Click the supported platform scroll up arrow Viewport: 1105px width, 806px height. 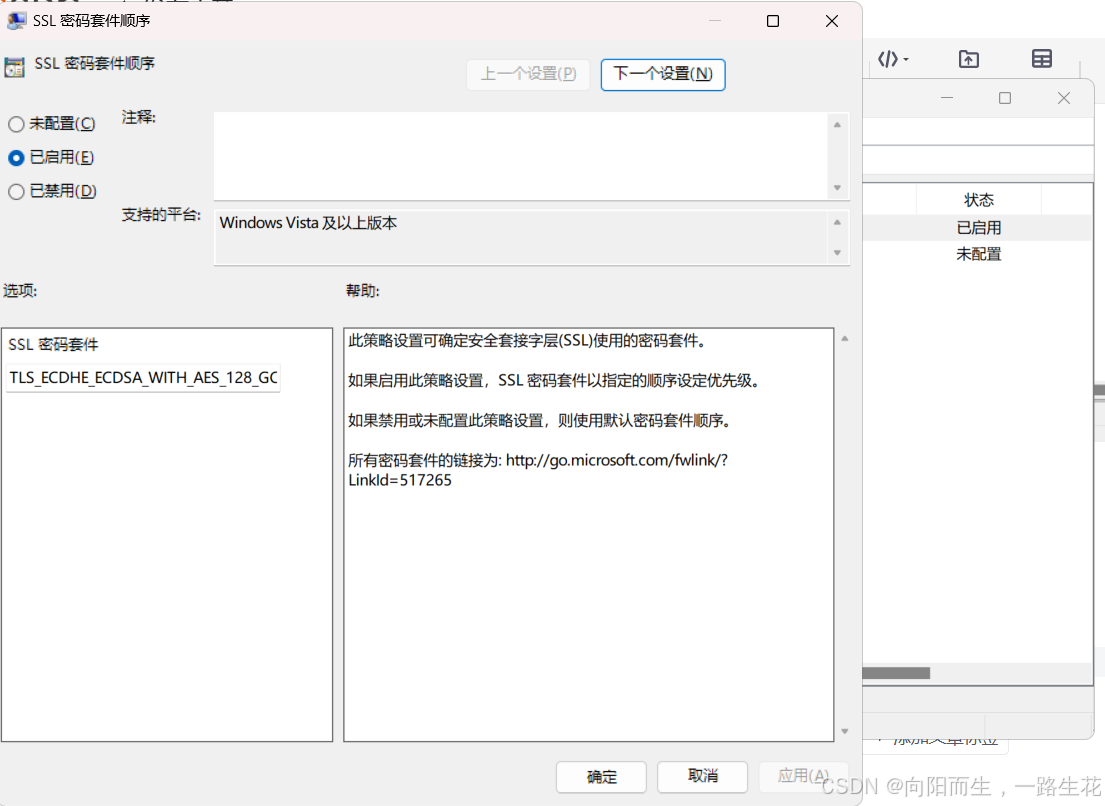point(837,222)
